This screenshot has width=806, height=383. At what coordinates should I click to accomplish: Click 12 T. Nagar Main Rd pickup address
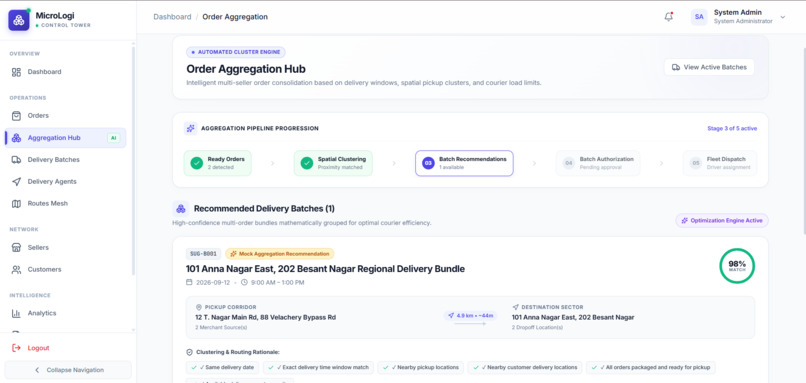point(266,318)
